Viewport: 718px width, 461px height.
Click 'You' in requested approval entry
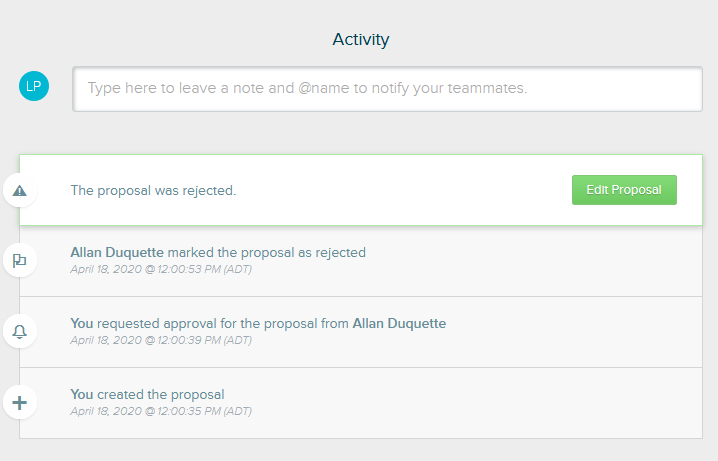(82, 323)
